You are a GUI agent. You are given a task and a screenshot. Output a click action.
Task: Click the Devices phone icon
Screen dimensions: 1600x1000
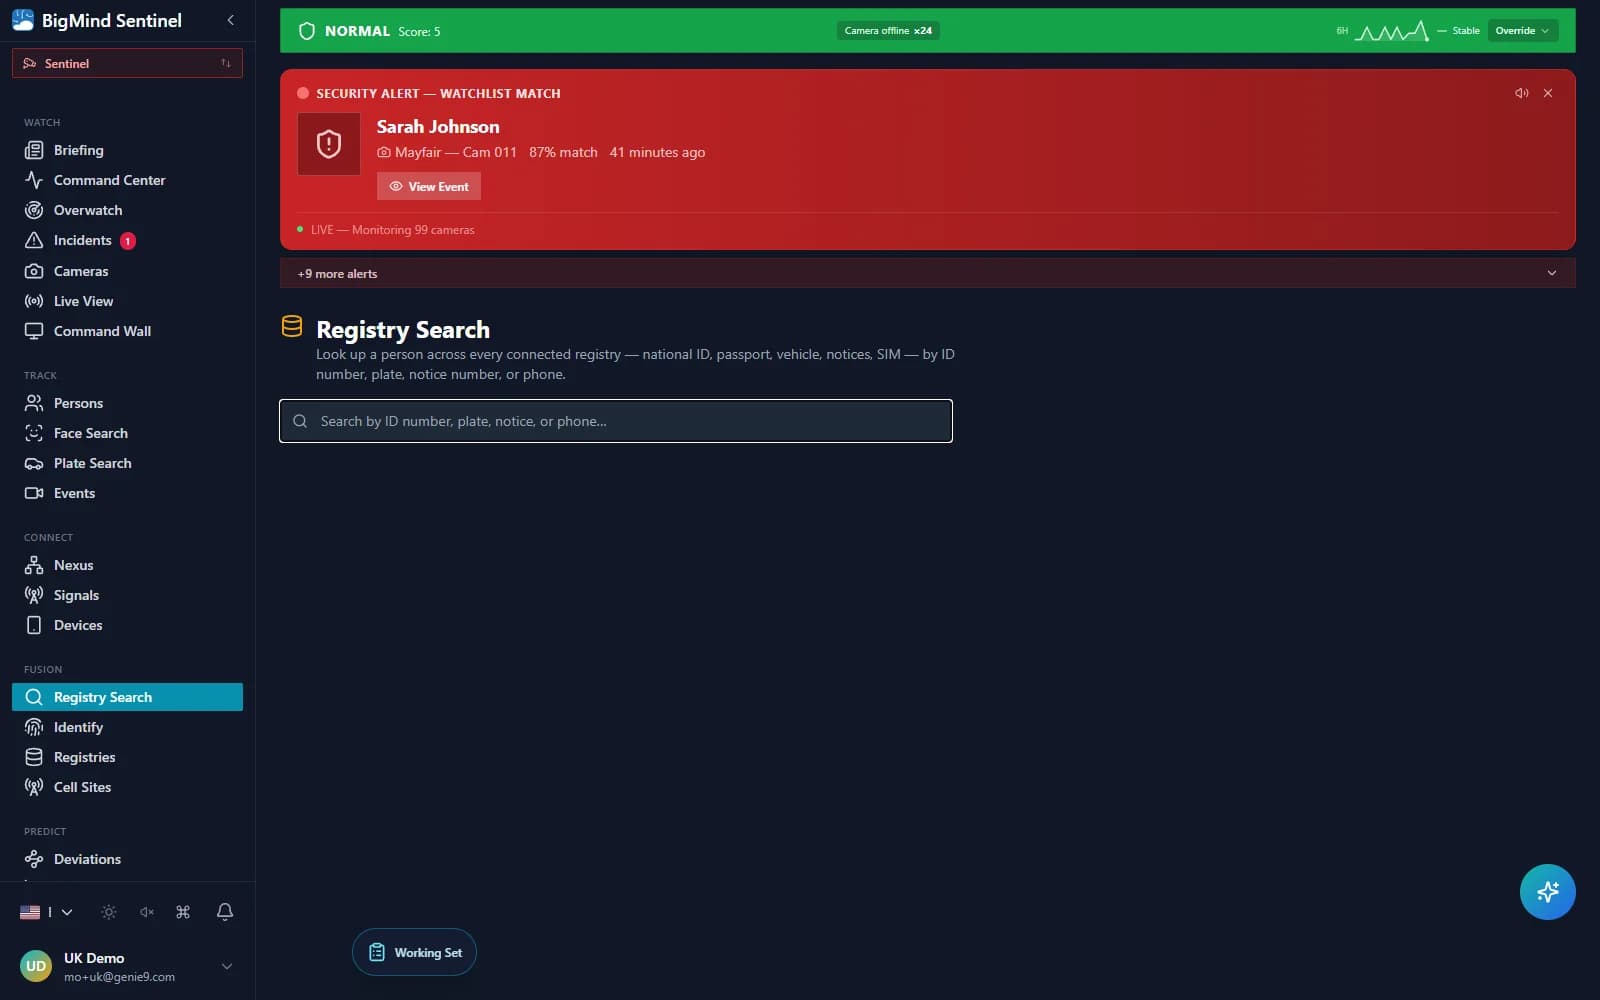coord(34,625)
